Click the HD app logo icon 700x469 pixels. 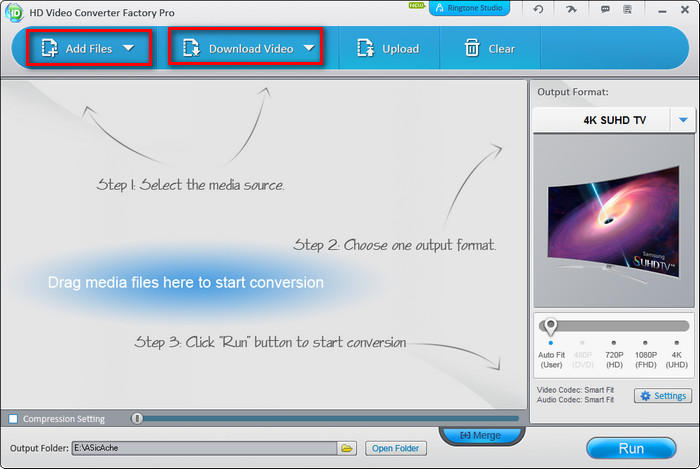coord(14,12)
